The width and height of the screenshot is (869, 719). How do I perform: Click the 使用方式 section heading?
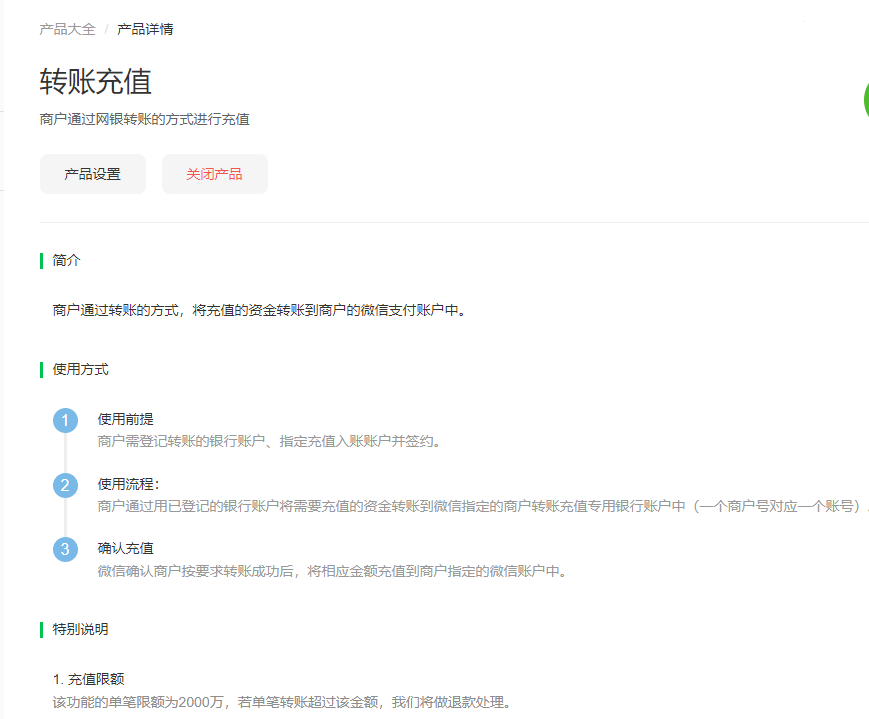click(x=80, y=369)
